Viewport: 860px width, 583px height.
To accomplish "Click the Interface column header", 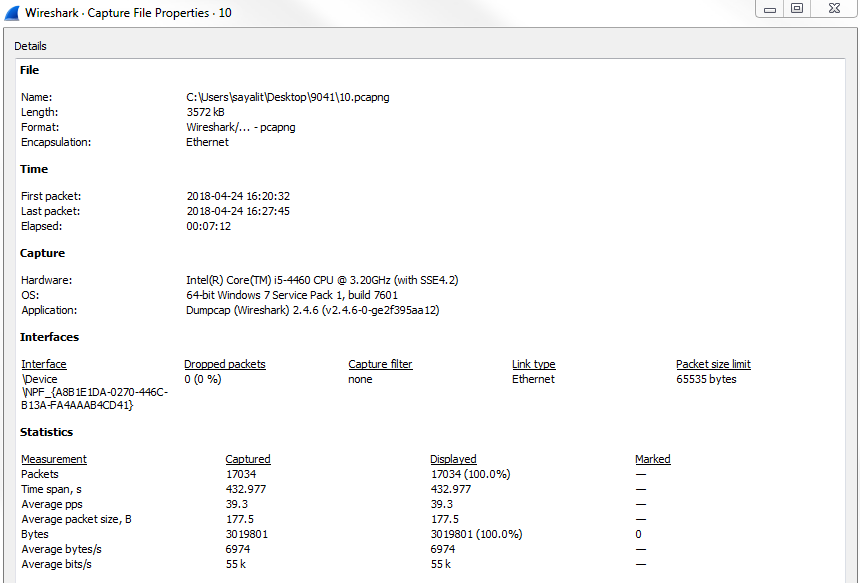I will [44, 364].
